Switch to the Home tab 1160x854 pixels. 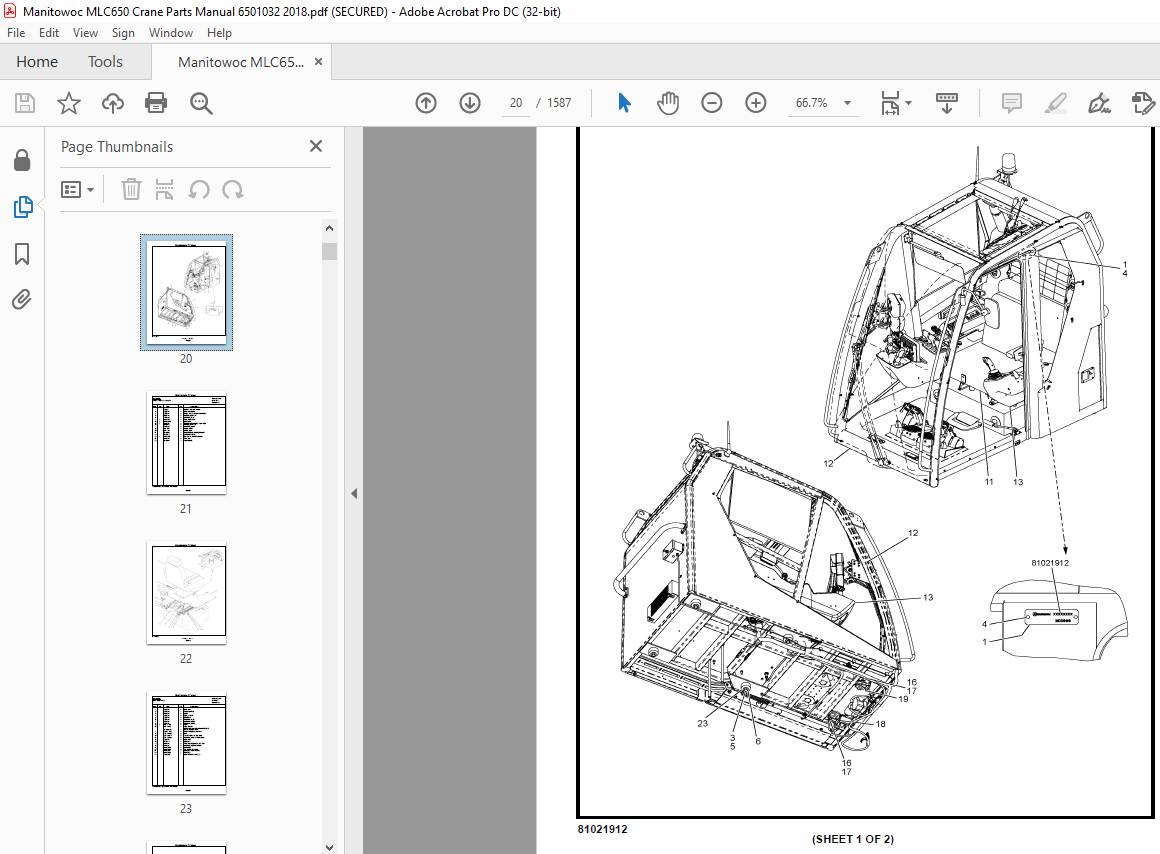pyautogui.click(x=37, y=62)
